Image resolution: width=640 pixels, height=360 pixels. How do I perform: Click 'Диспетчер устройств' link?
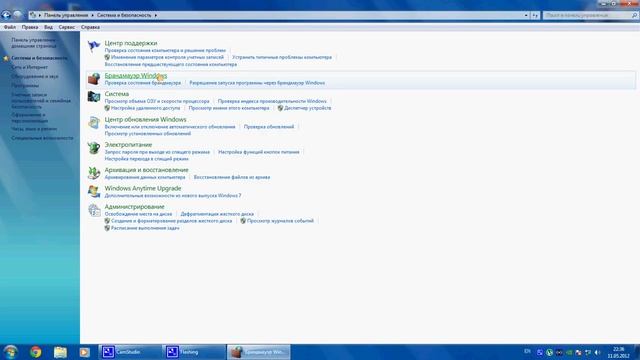tap(307, 108)
